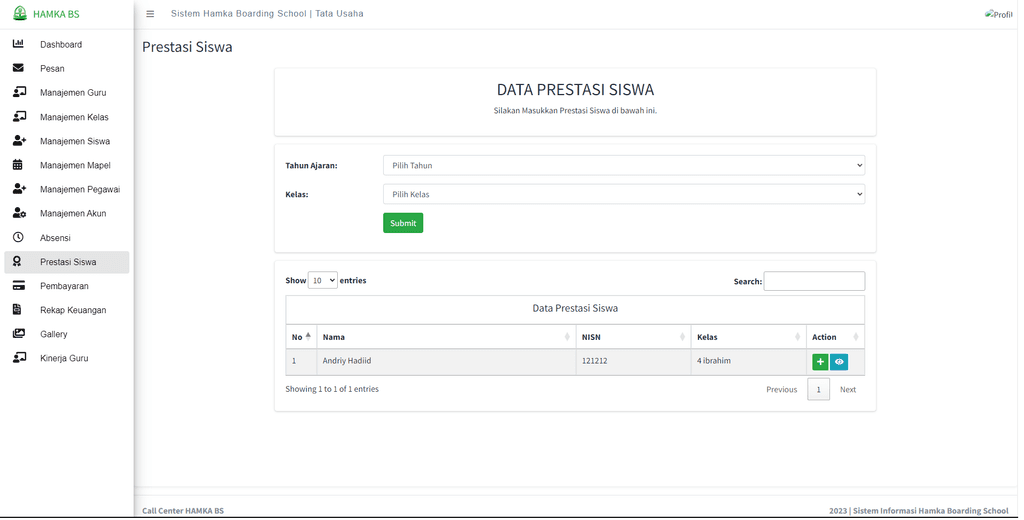1024x520 pixels.
Task: Click the Kinerja Guru icon
Action: tap(20, 358)
